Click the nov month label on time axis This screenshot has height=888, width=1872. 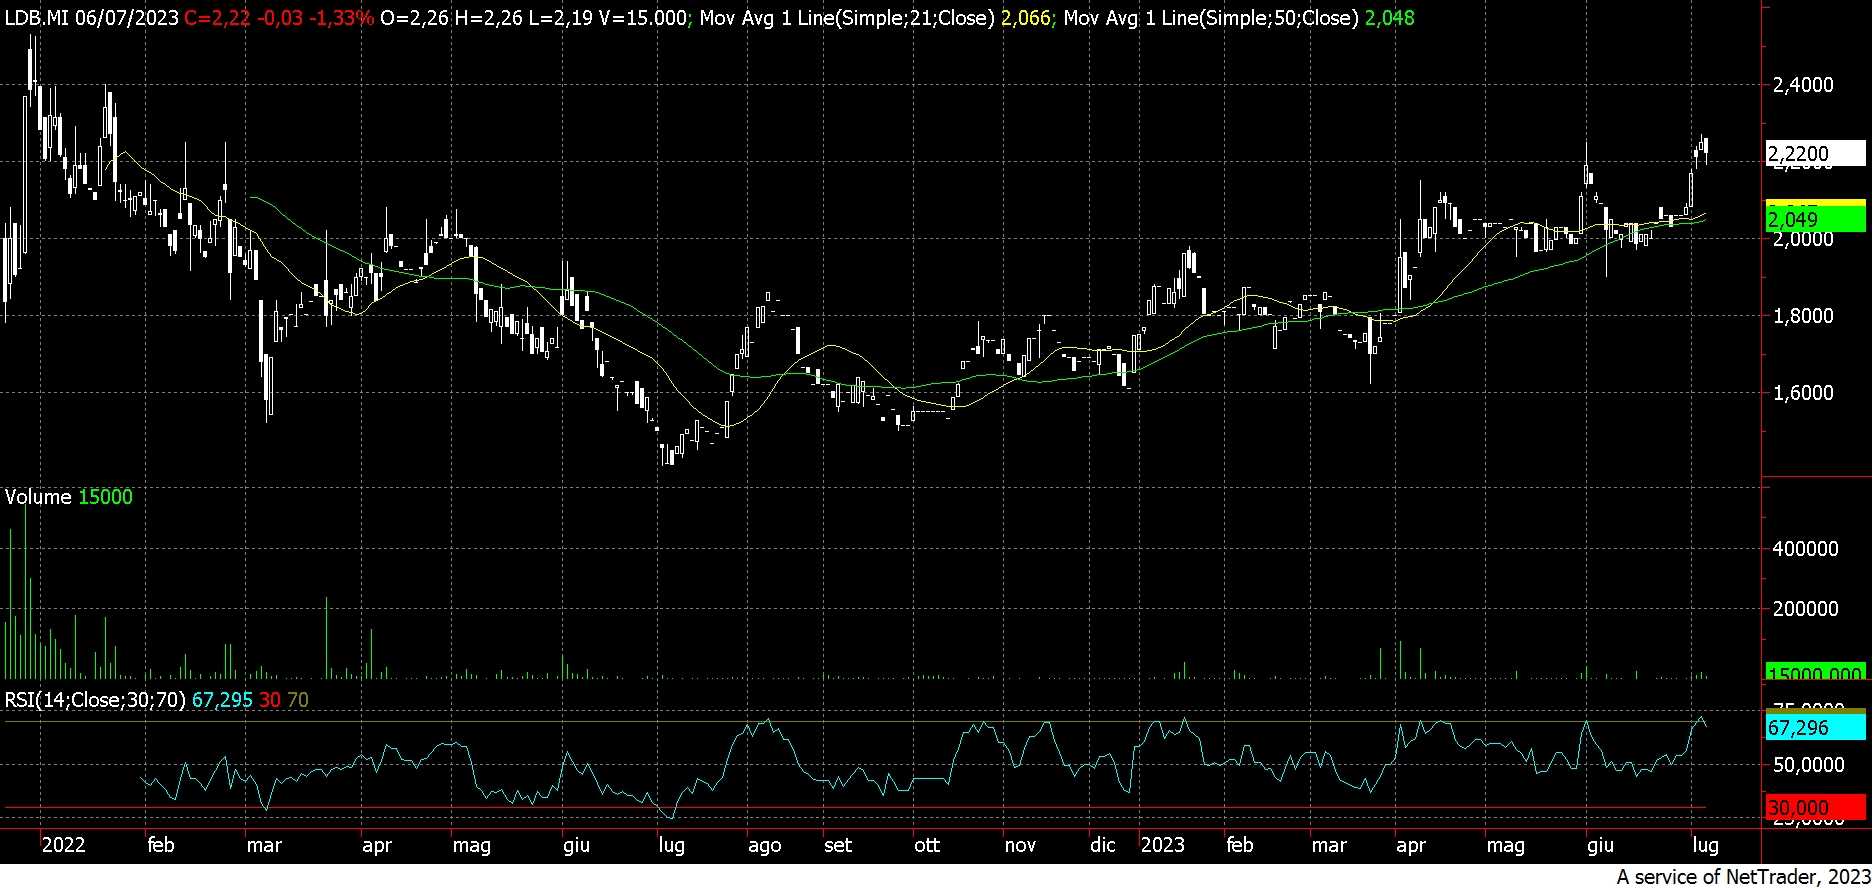1020,845
